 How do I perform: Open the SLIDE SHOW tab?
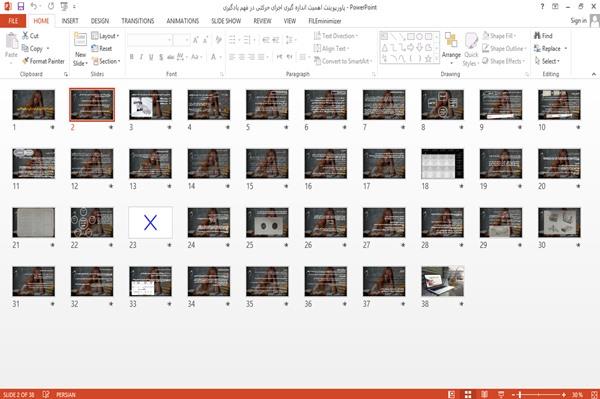(226, 21)
